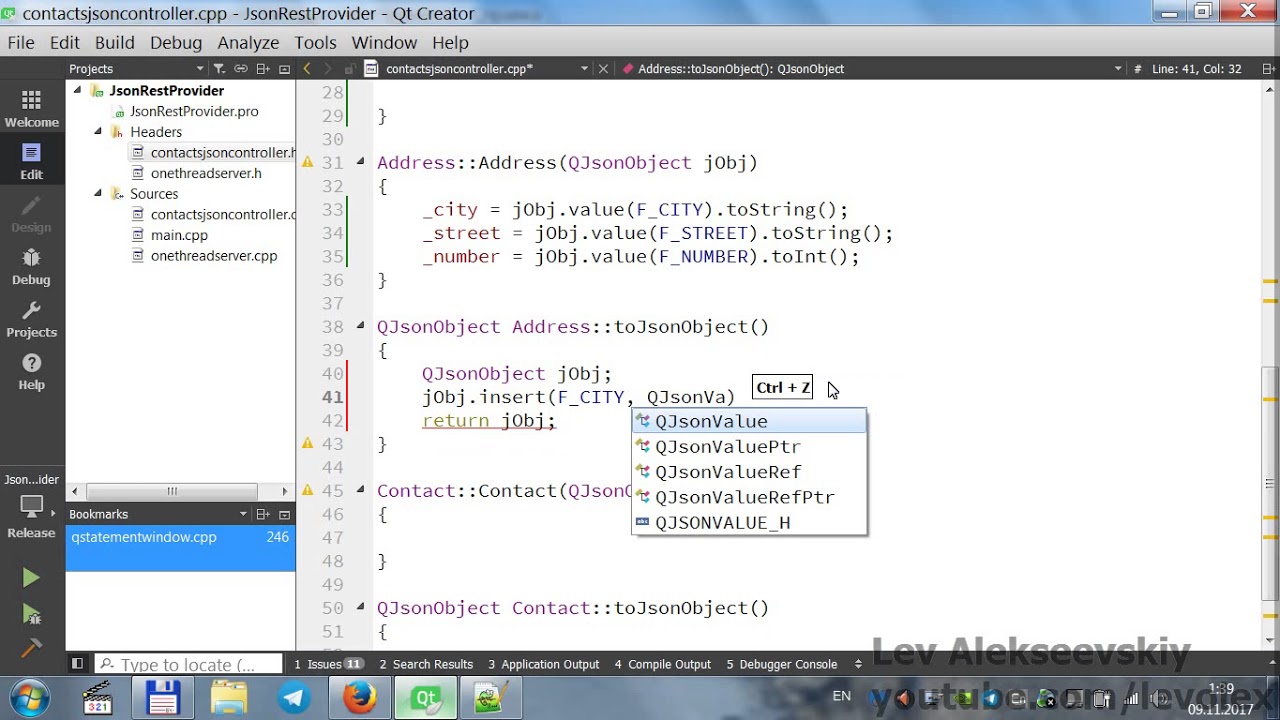Switch to Debug mode
The width and height of the screenshot is (1280, 720).
click(31, 267)
